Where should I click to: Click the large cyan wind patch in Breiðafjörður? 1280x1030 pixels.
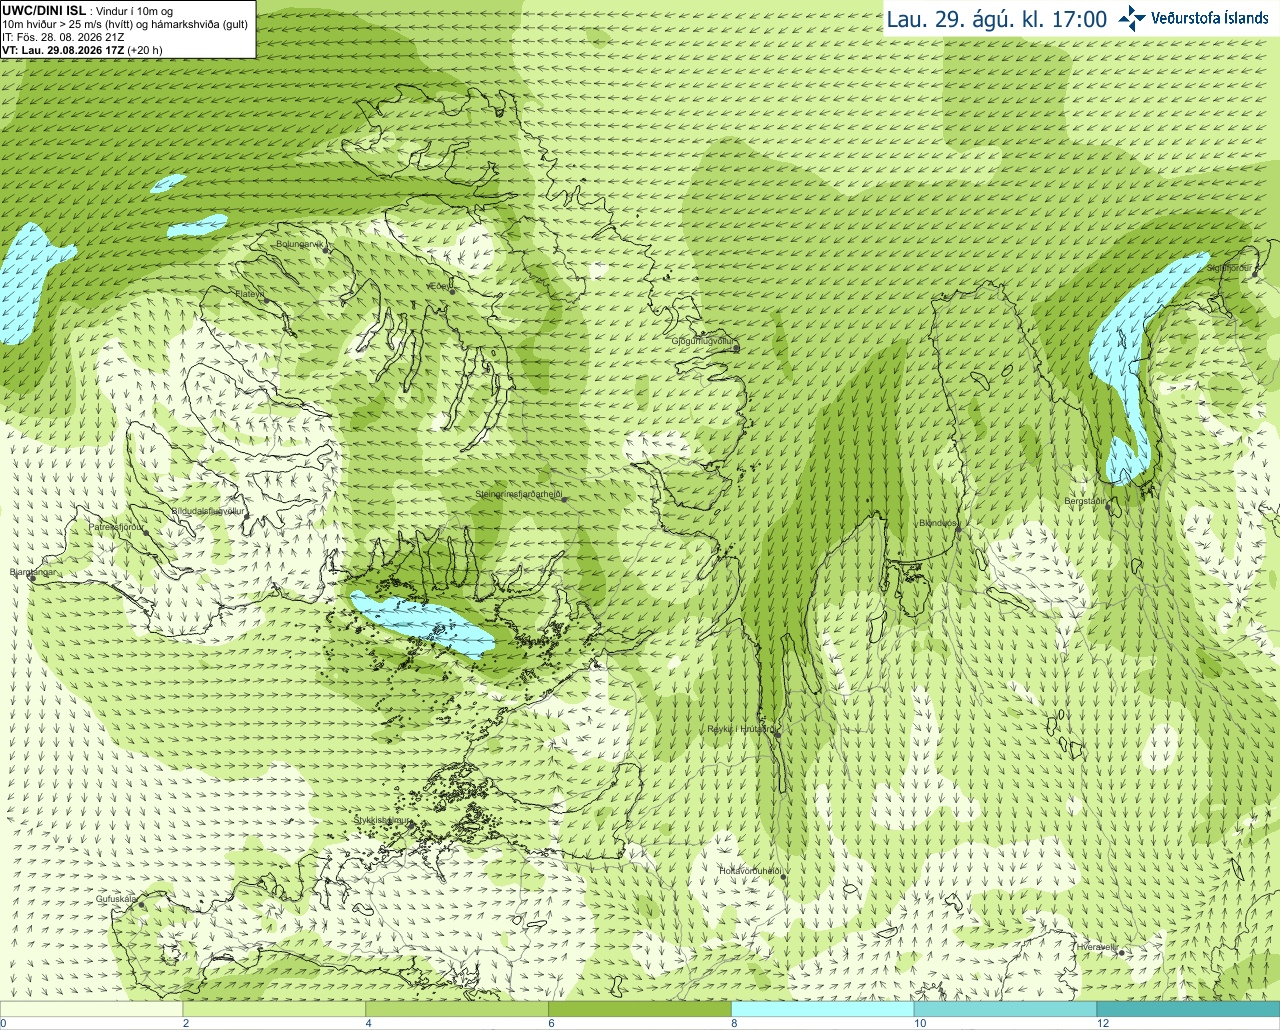tap(422, 624)
